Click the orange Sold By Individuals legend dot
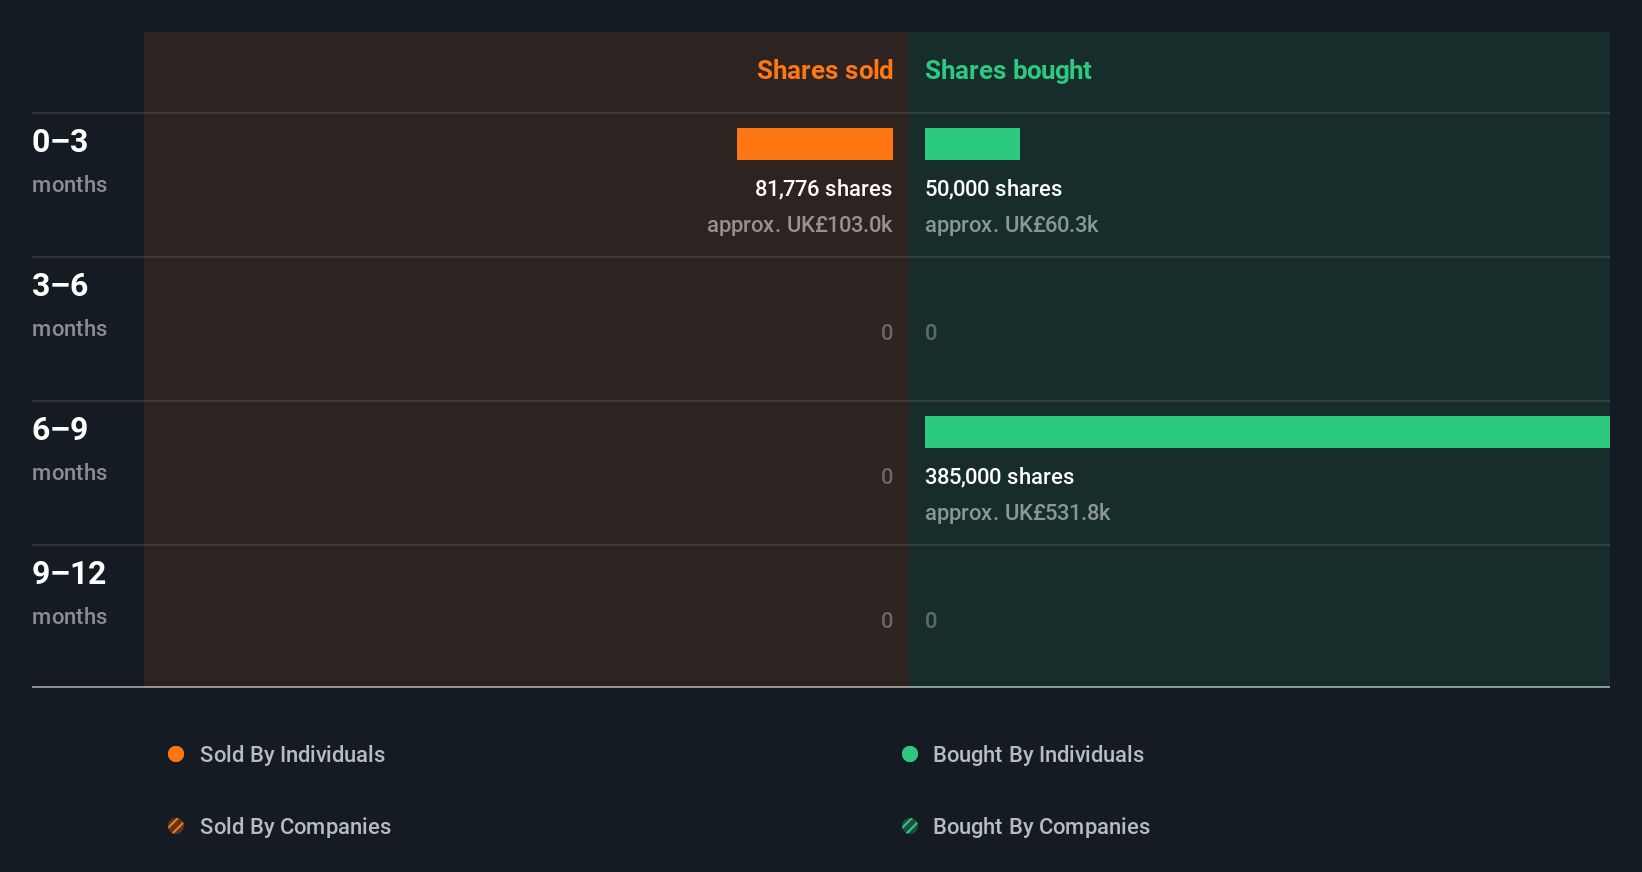The image size is (1642, 872). [x=176, y=754]
